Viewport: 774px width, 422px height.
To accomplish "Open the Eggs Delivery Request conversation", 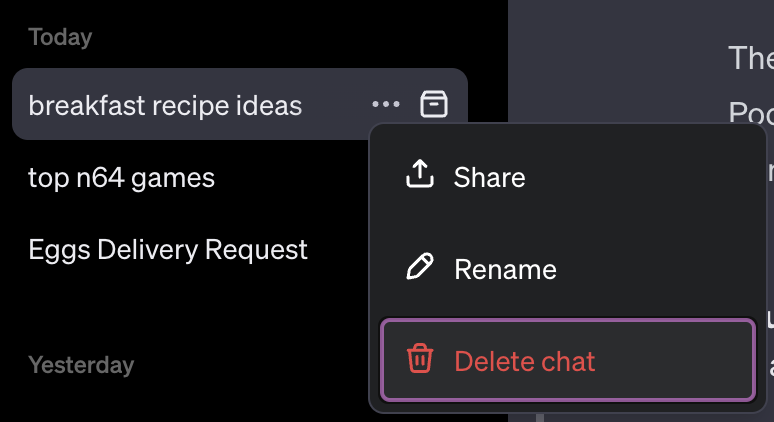I will (168, 250).
